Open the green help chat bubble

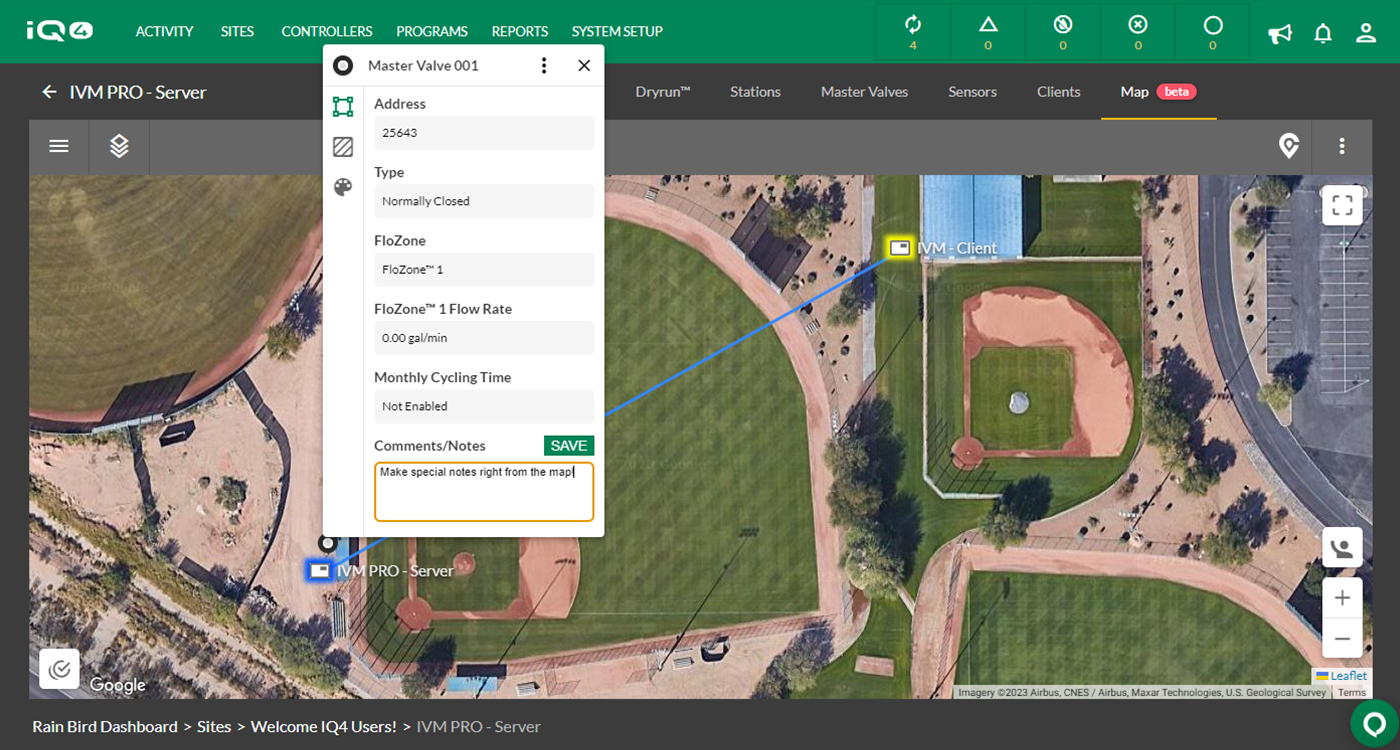tap(1374, 723)
